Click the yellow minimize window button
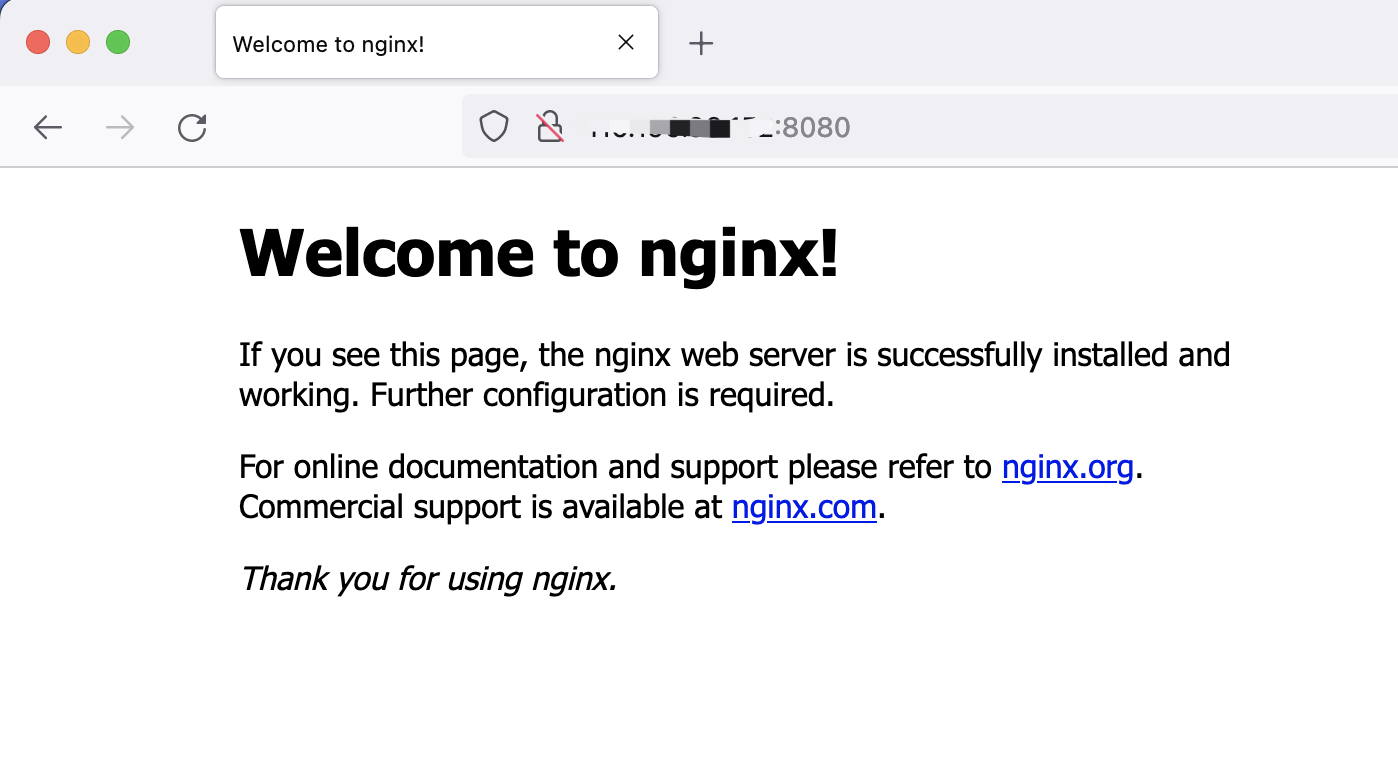The width and height of the screenshot is (1398, 772). (78, 42)
